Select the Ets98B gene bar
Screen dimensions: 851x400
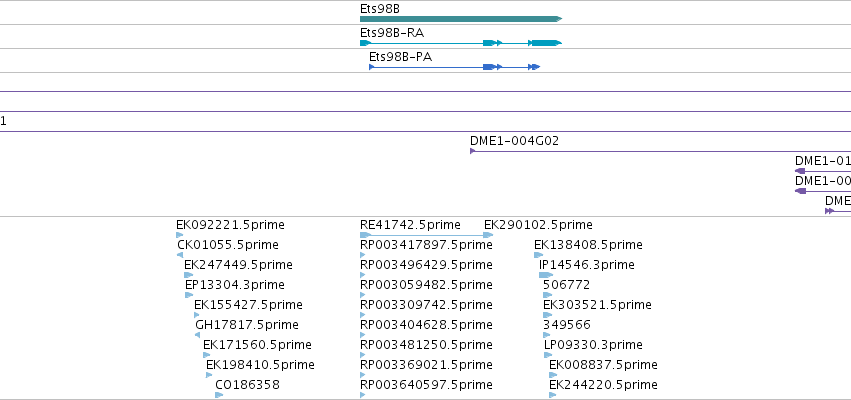461,19
